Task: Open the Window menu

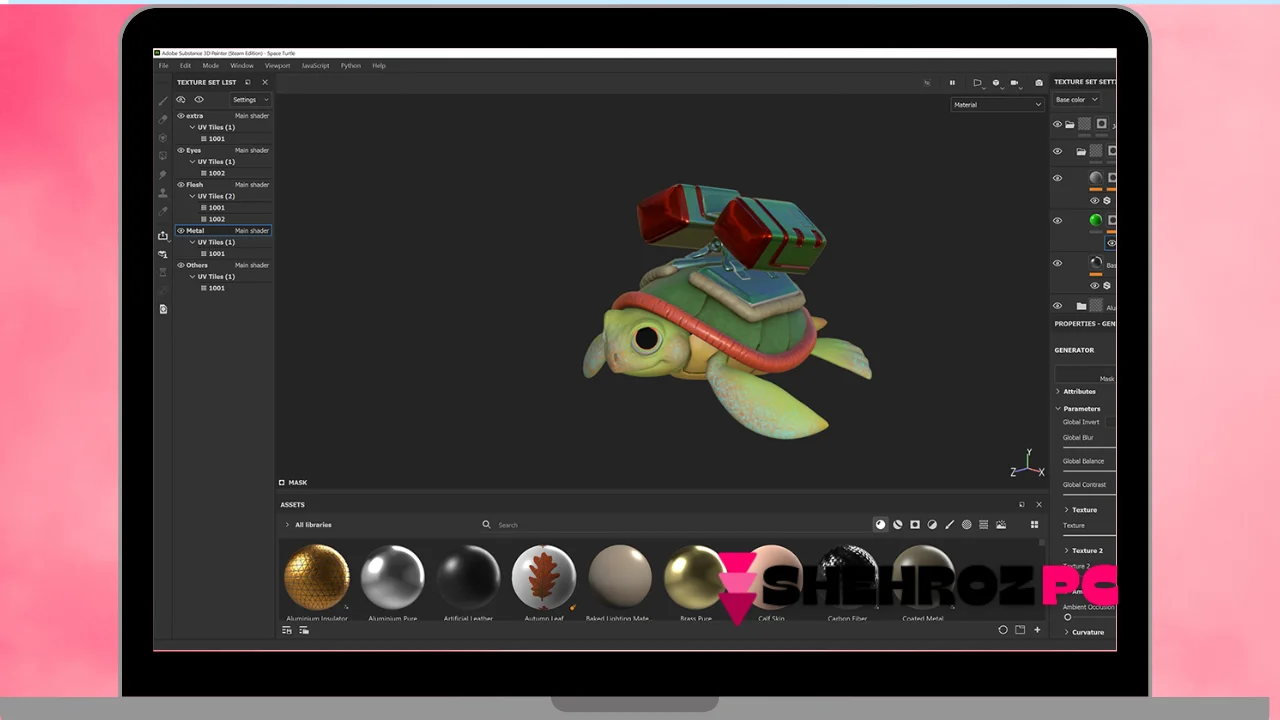Action: point(242,65)
